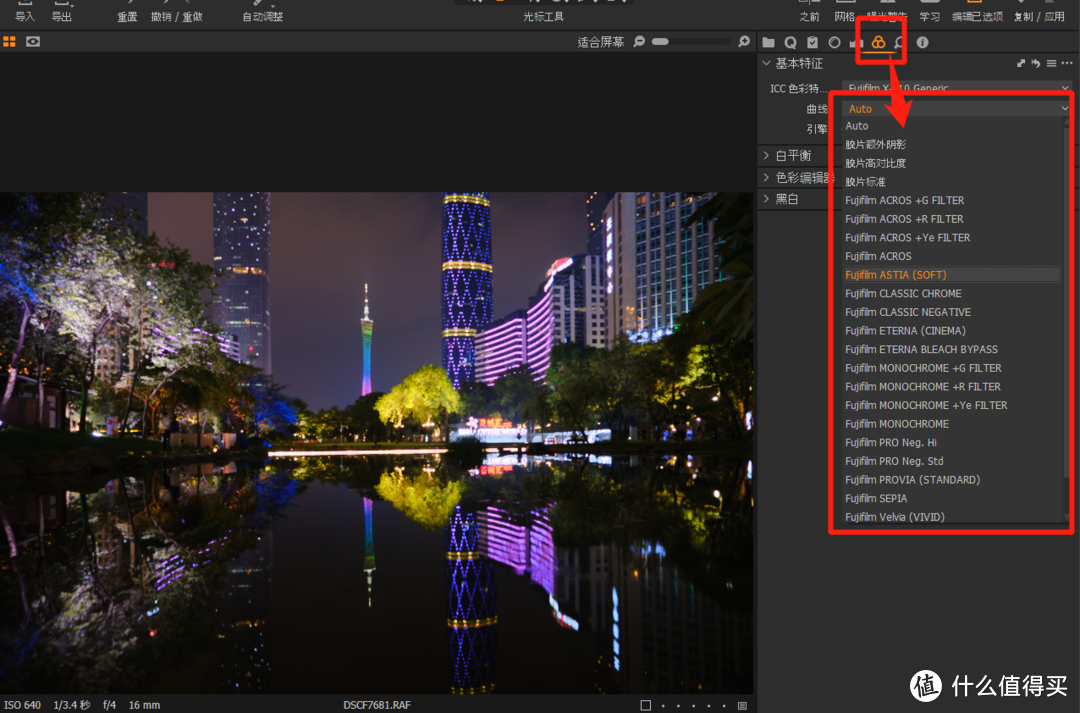Open the Color tool tab (three circles icon)
This screenshot has width=1080, height=713.
(878, 42)
